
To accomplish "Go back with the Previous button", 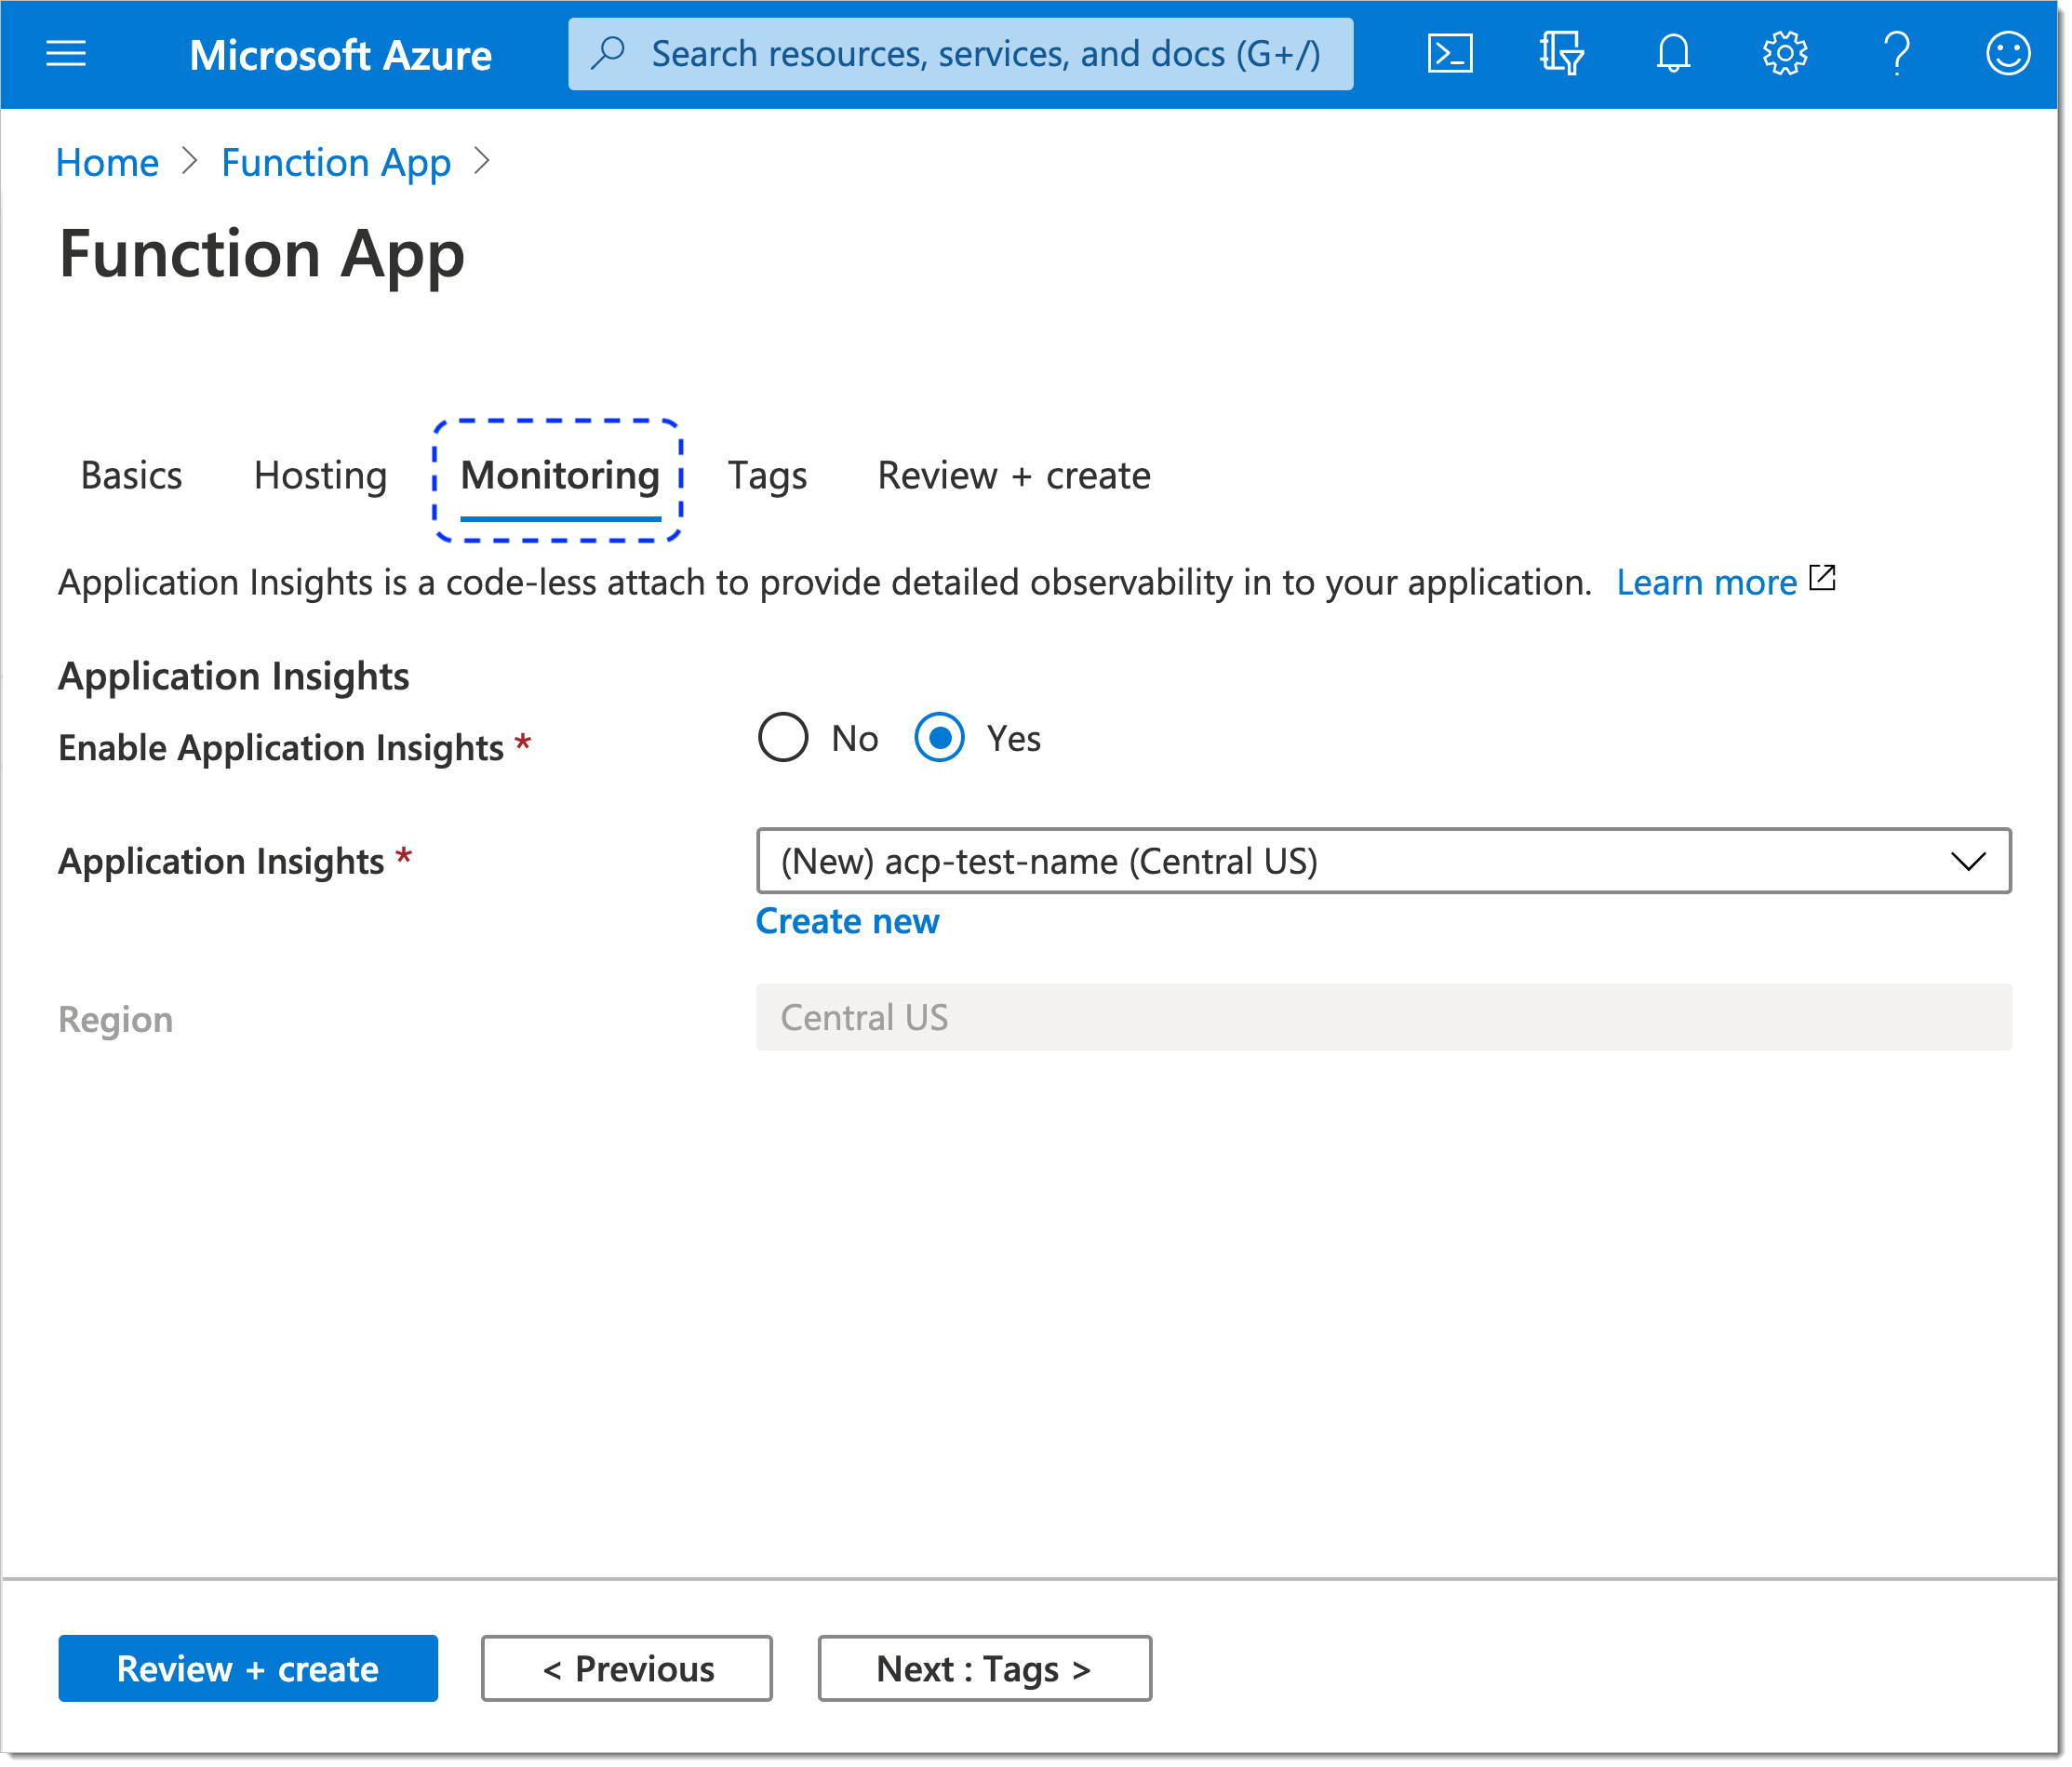I will [627, 1668].
